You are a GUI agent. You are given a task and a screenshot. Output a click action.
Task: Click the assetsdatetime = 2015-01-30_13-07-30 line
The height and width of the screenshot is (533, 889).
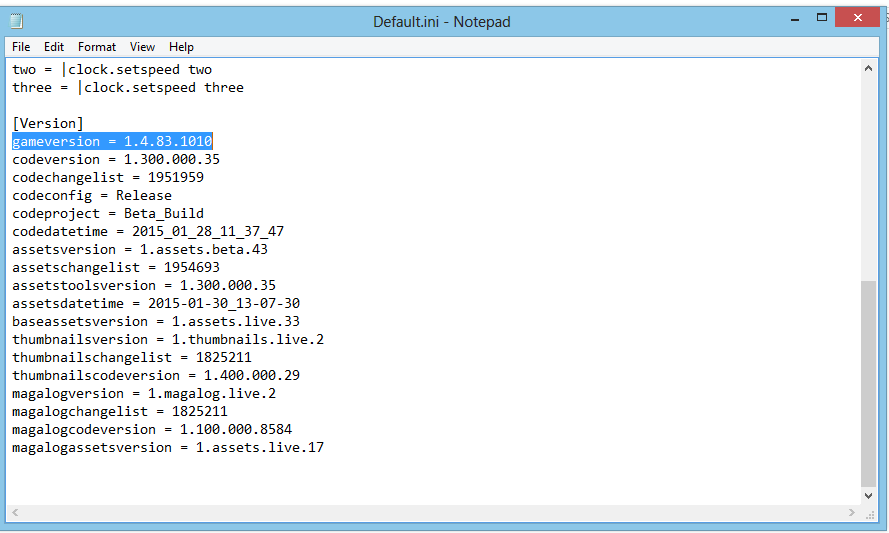(x=156, y=303)
